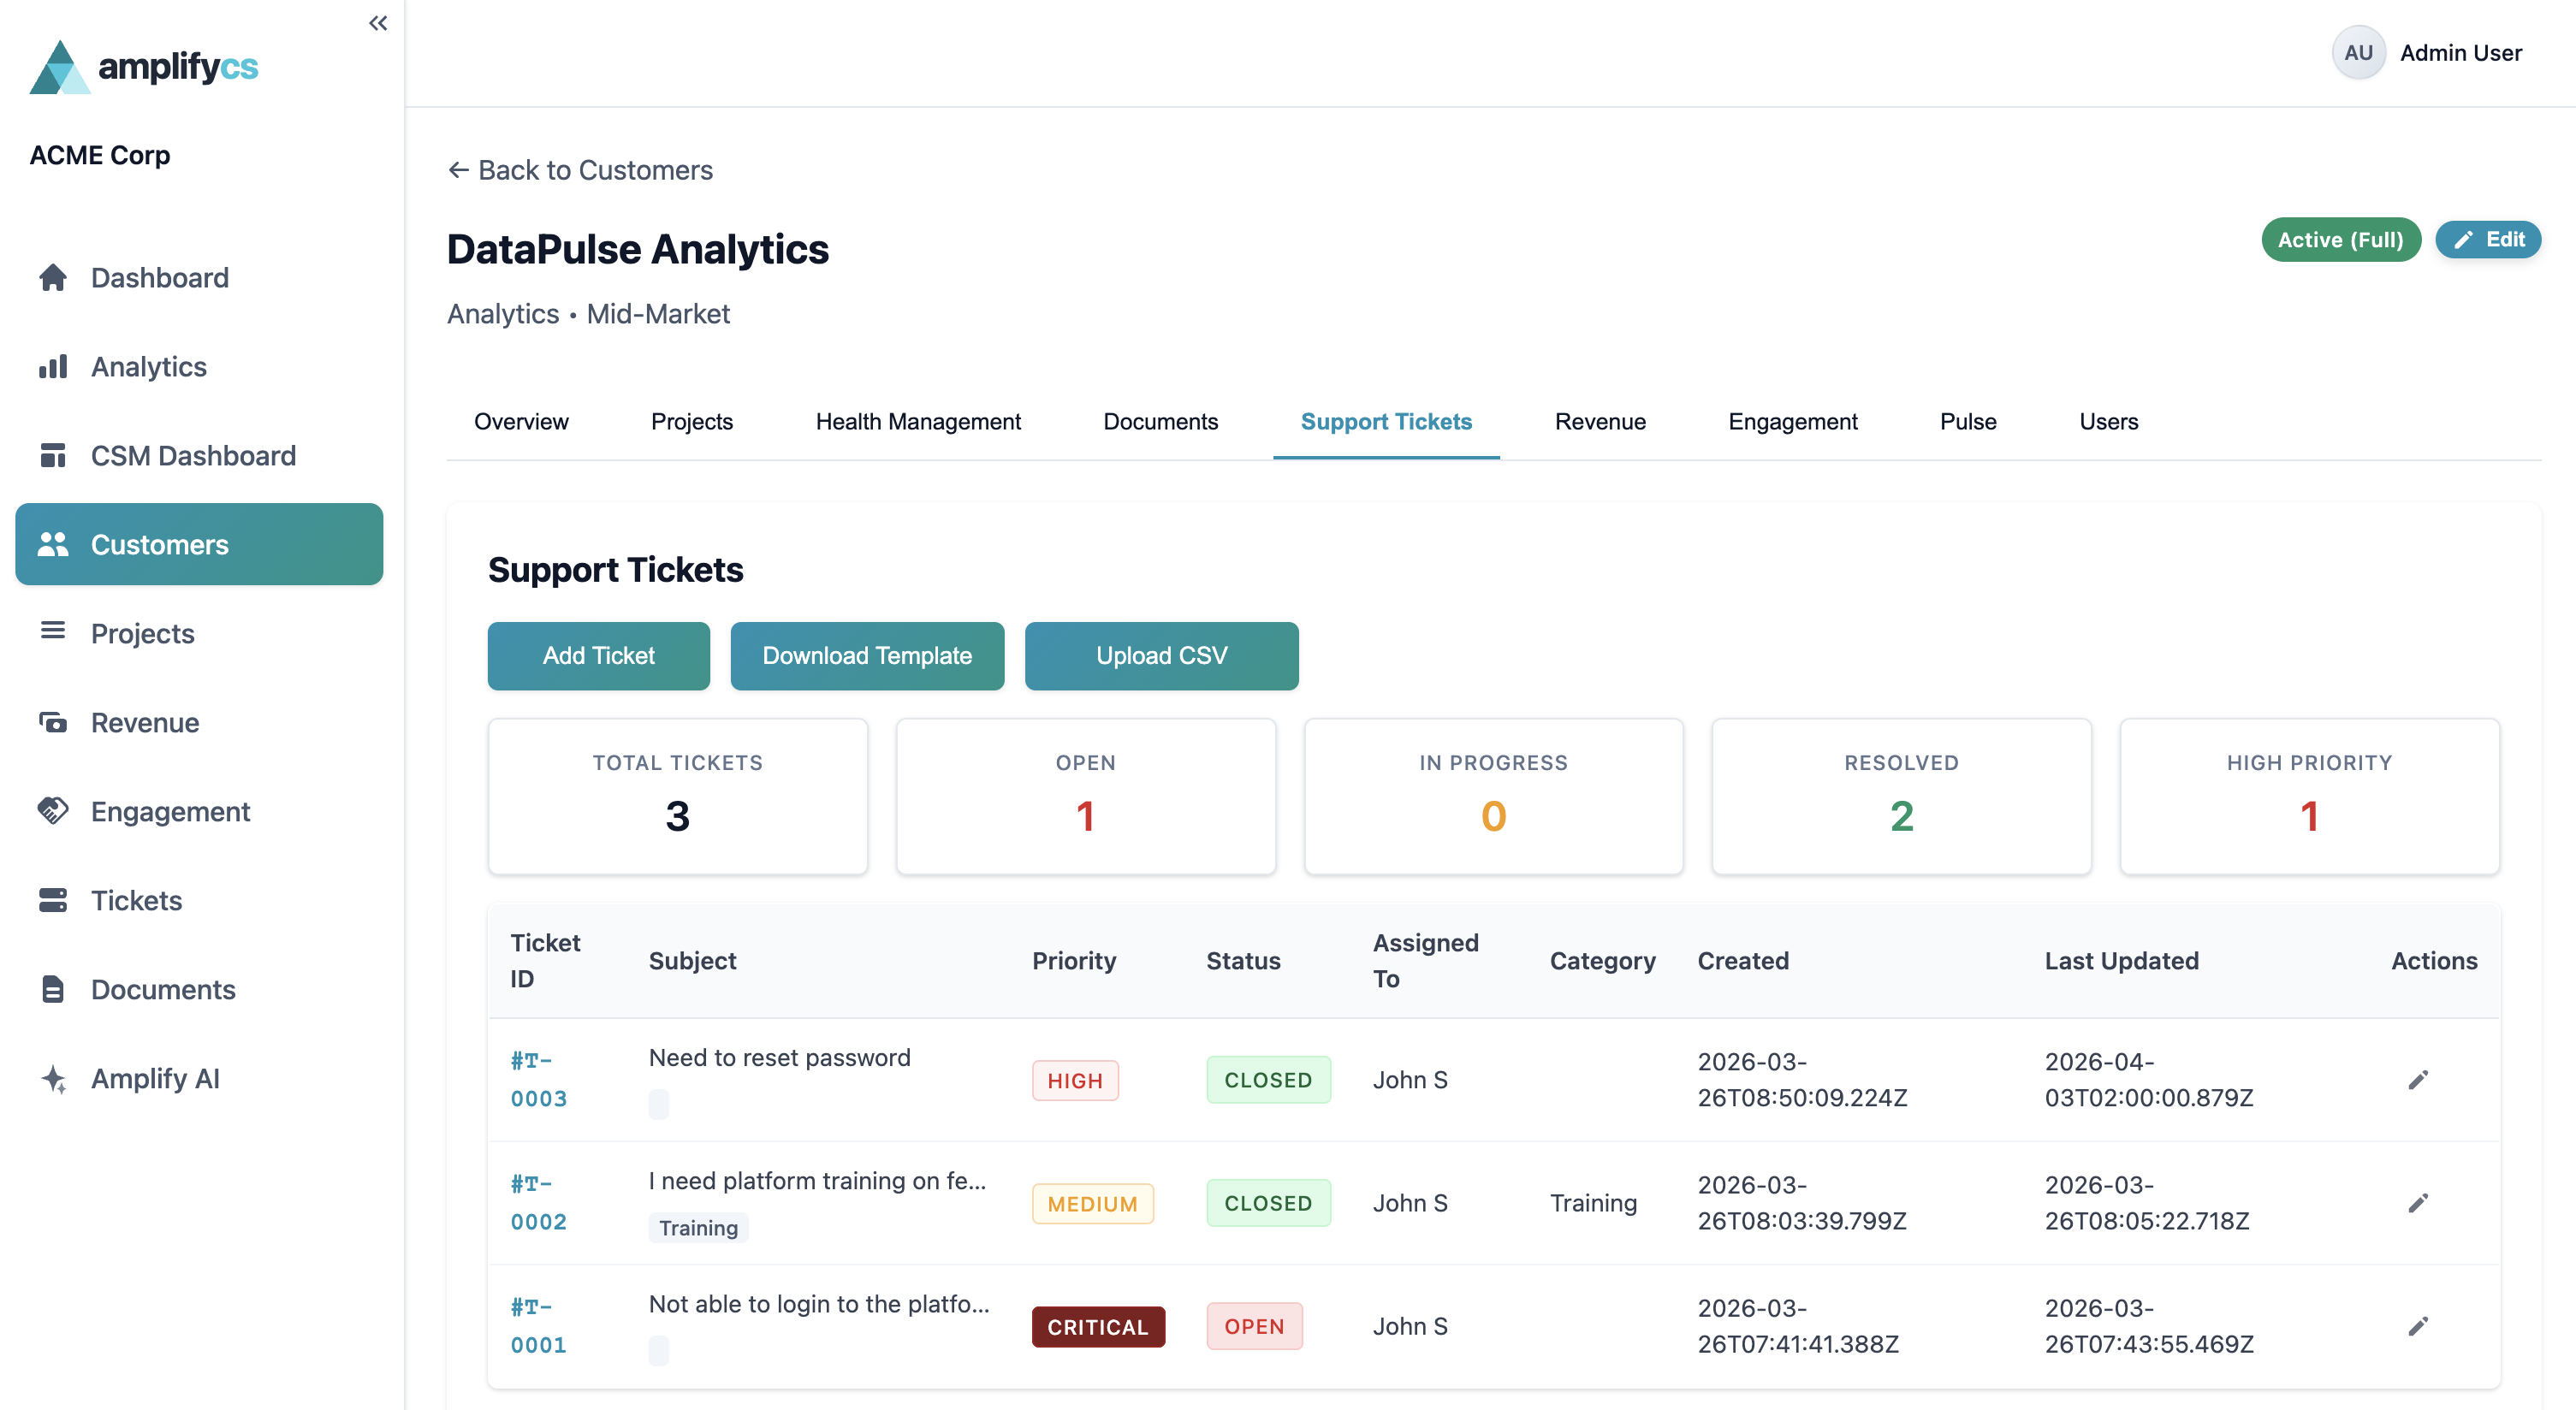Select the Analytics bar-chart sidebar icon
The width and height of the screenshot is (2576, 1410).
(54, 366)
